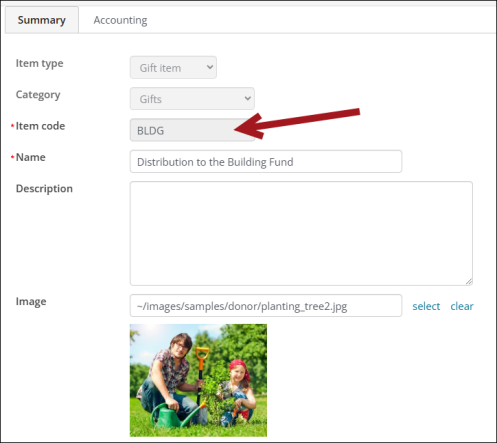The width and height of the screenshot is (497, 443).
Task: Open the Category dropdown showing Gifts
Action: point(192,99)
